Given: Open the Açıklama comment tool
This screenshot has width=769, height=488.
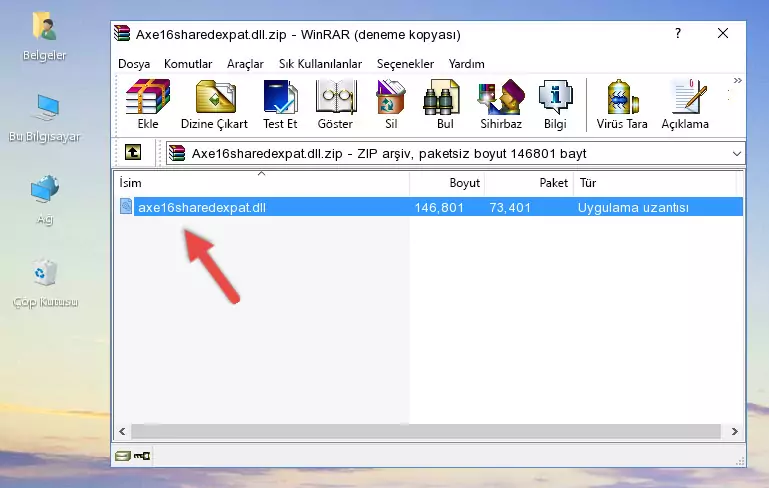Looking at the screenshot, I should coord(685,104).
